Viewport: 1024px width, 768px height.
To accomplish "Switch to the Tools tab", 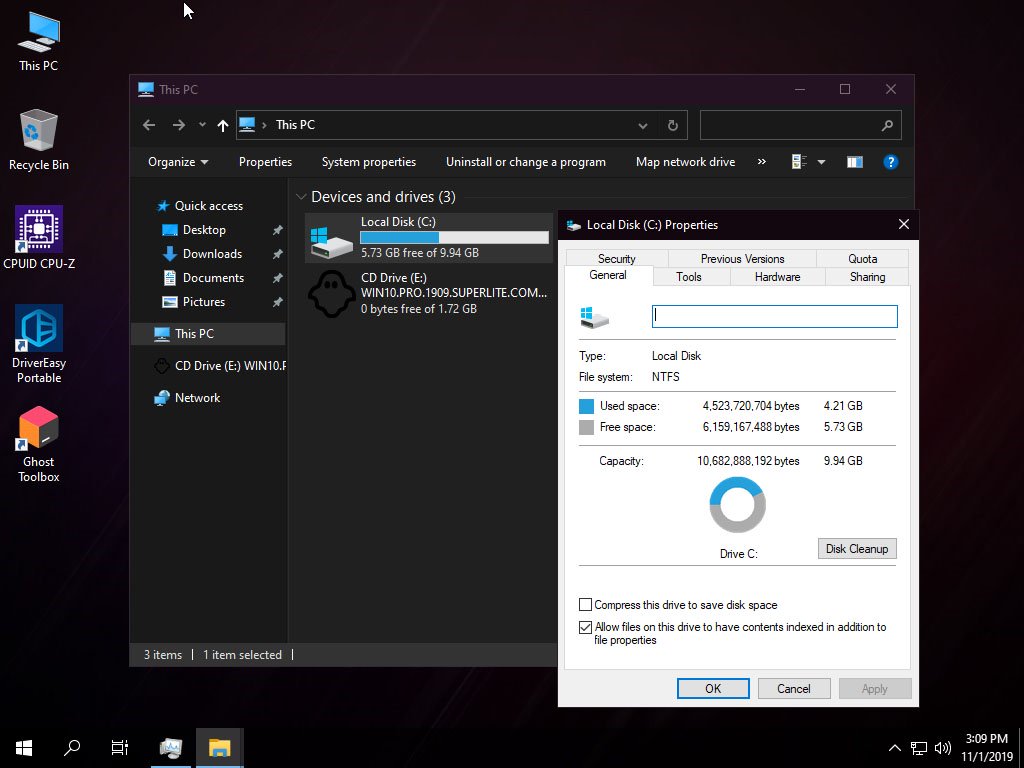I will click(x=688, y=277).
